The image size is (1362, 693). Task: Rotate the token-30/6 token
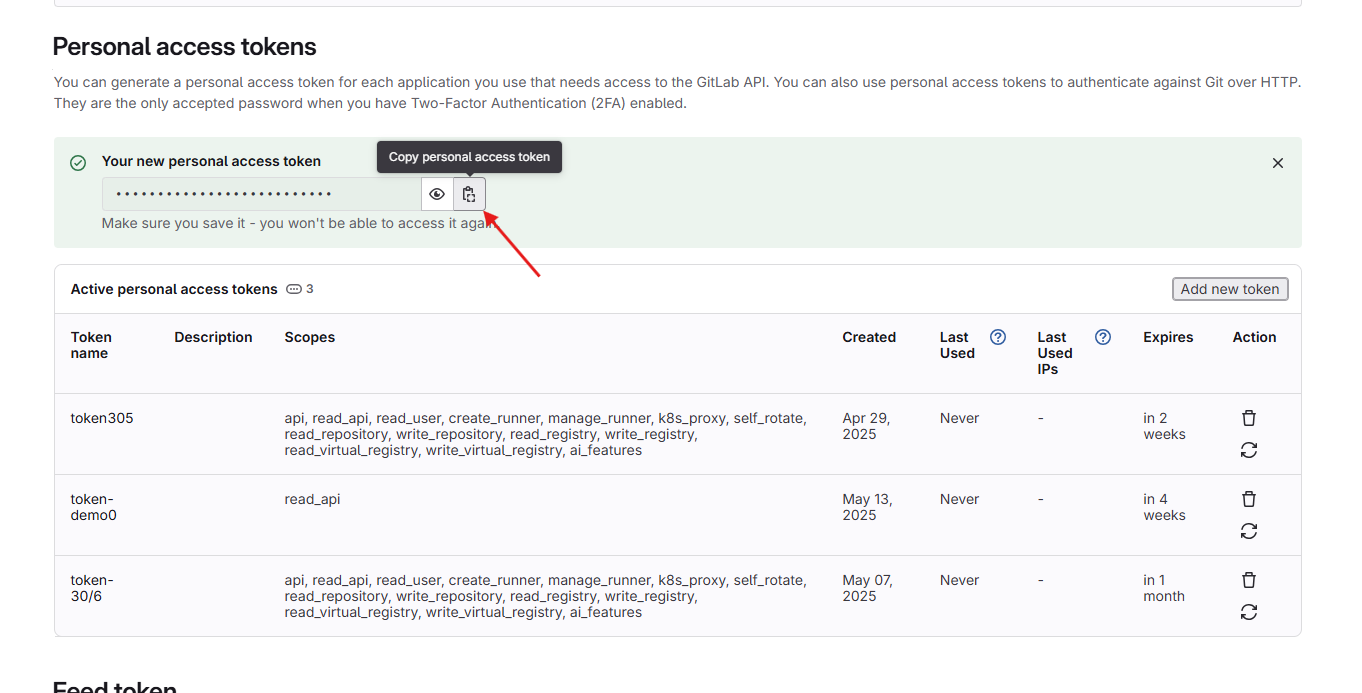[x=1248, y=612]
